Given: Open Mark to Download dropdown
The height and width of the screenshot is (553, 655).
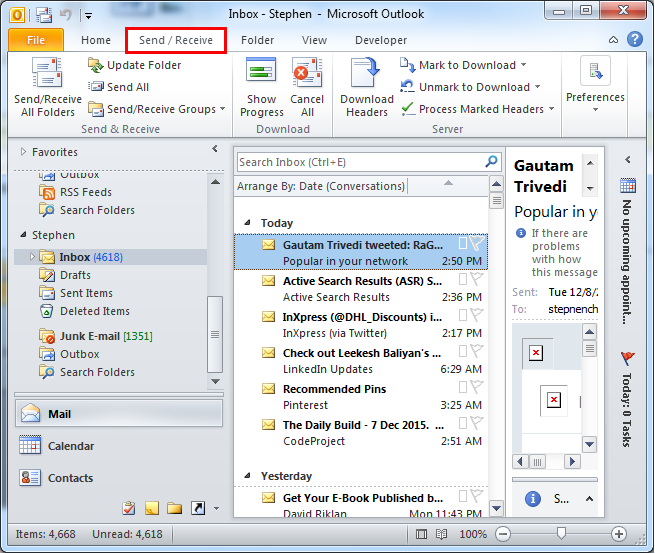Looking at the screenshot, I should (523, 65).
